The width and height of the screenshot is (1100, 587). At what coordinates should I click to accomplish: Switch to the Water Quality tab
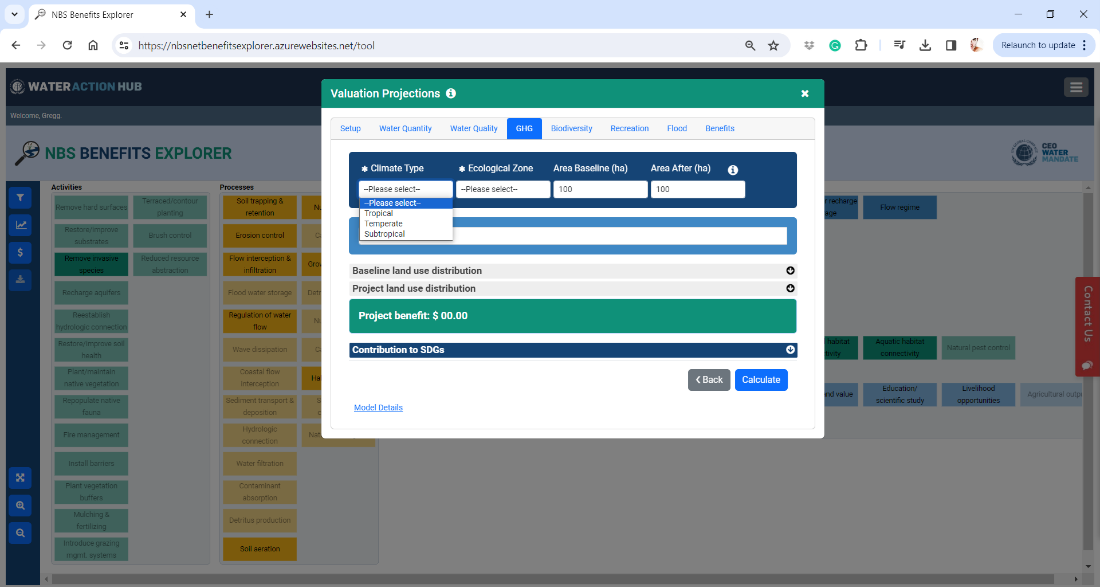click(473, 129)
